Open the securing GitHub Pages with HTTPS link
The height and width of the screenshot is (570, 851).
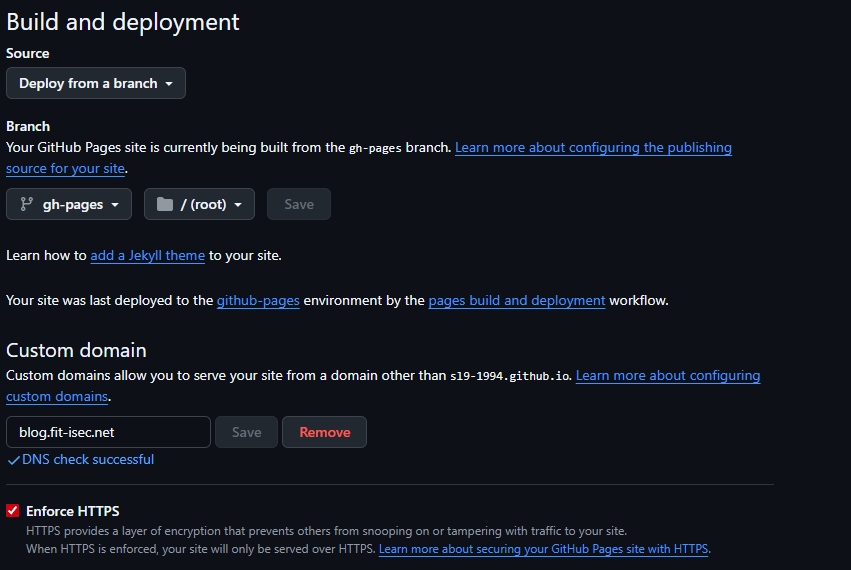pos(543,549)
